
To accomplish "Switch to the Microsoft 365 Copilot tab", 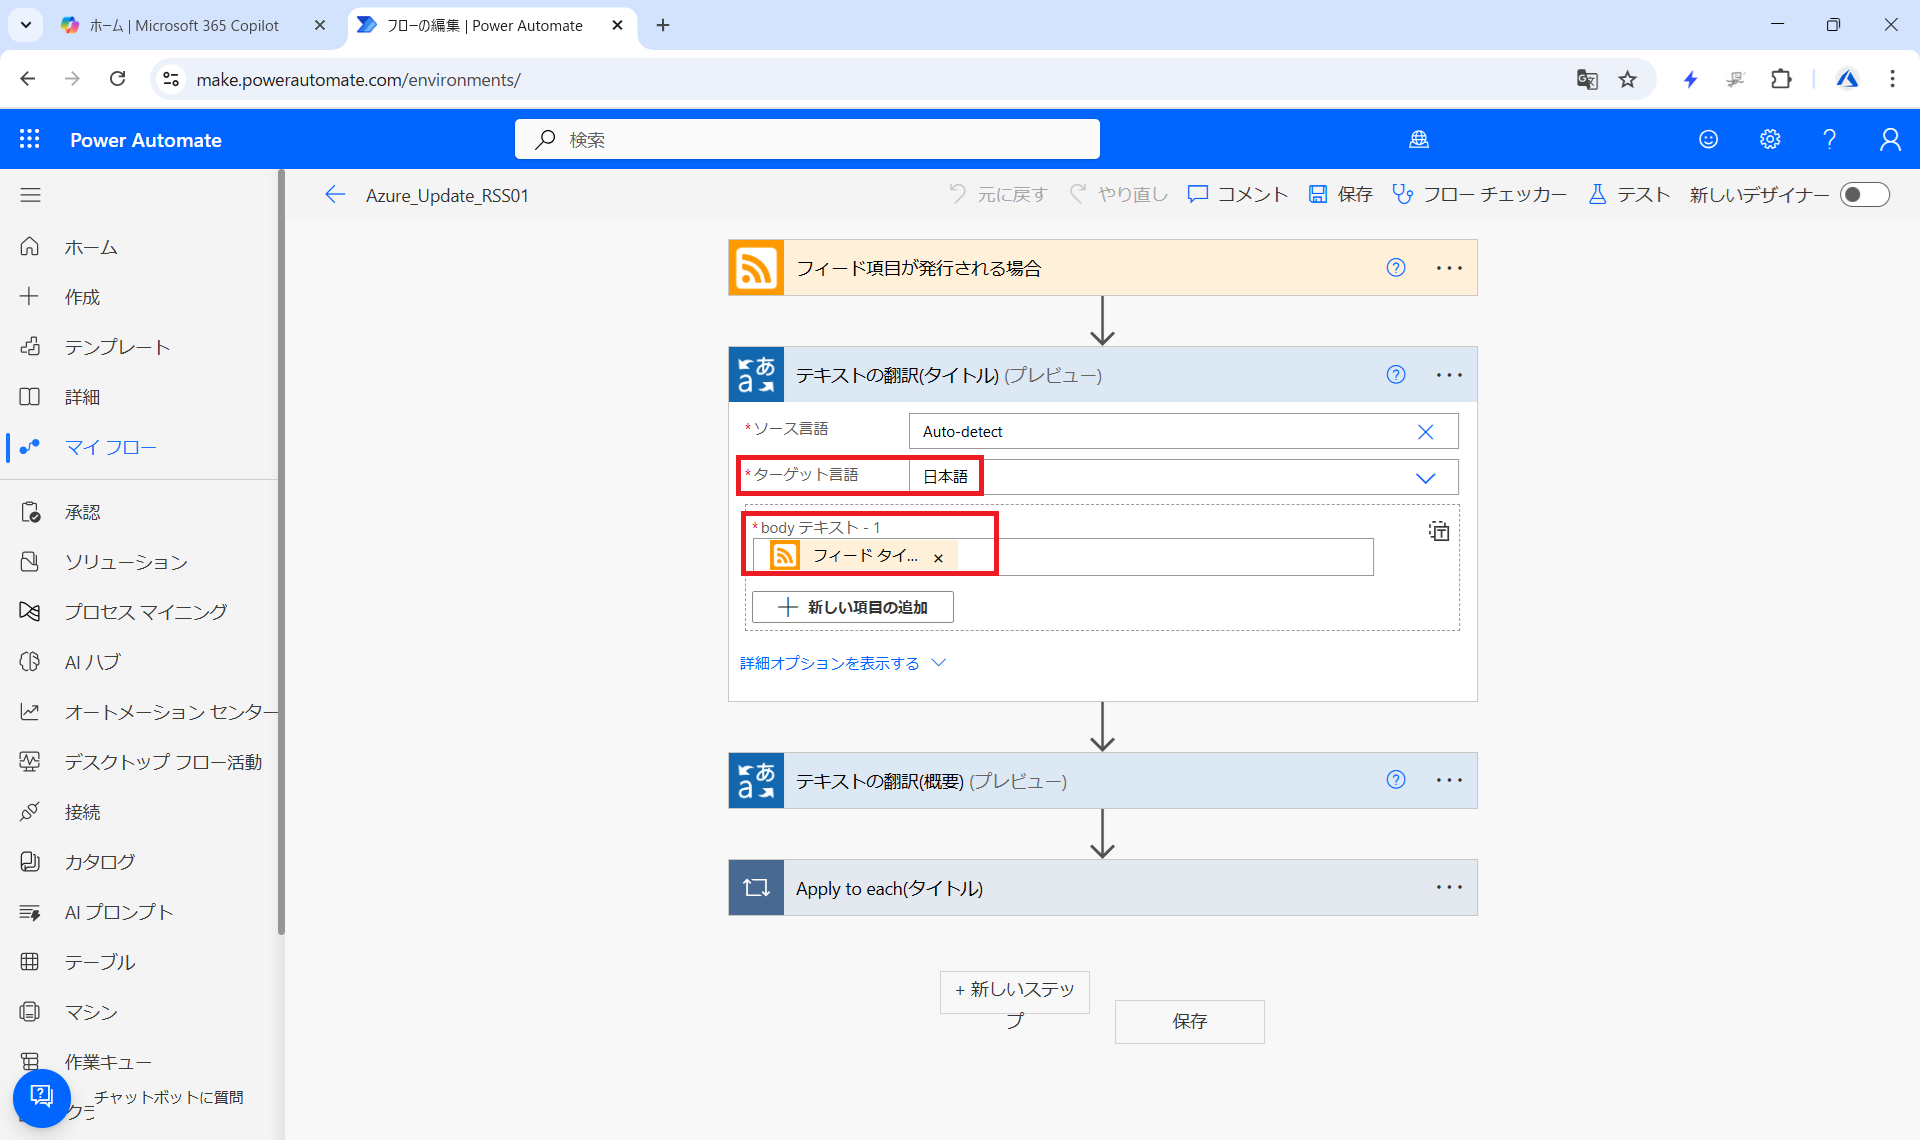I will tap(185, 26).
